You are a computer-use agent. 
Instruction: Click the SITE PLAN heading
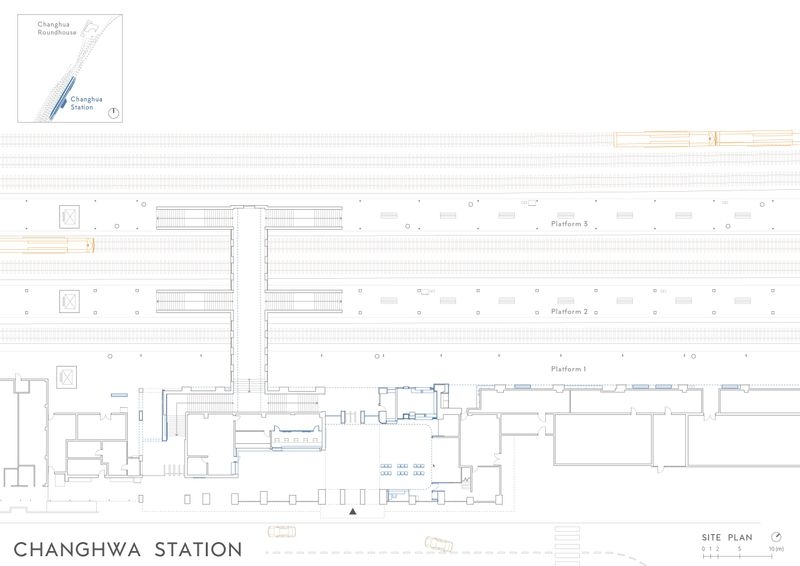727,537
